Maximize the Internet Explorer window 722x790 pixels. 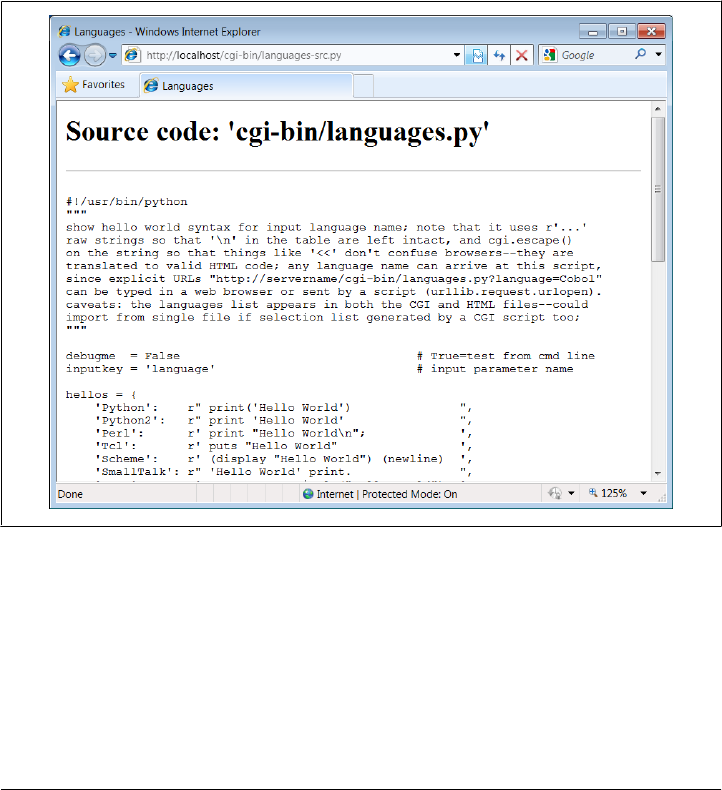tap(622, 32)
